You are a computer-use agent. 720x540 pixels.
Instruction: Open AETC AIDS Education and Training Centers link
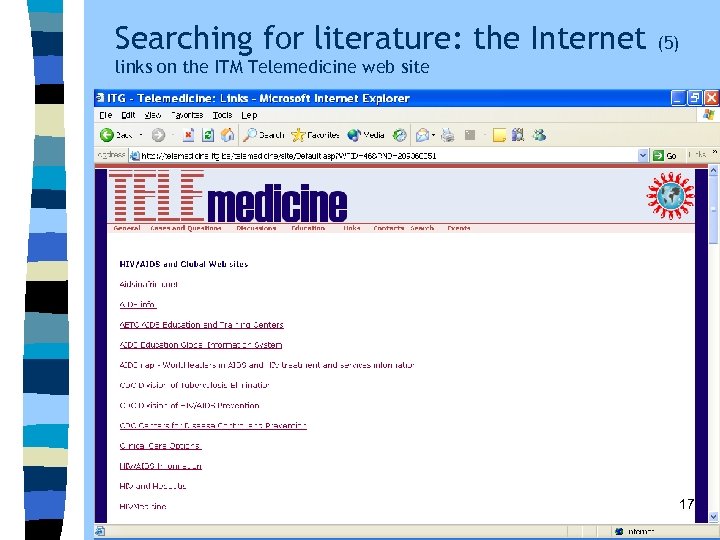[202, 325]
